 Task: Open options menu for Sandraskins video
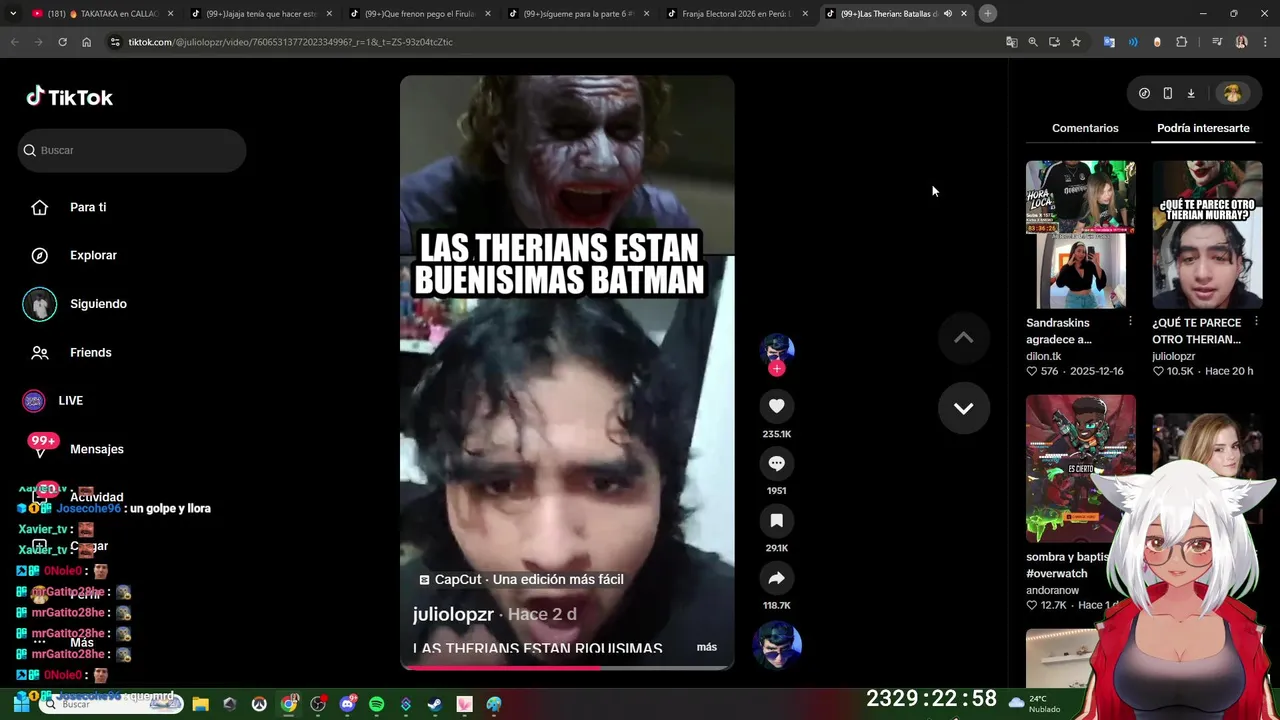(x=1130, y=321)
